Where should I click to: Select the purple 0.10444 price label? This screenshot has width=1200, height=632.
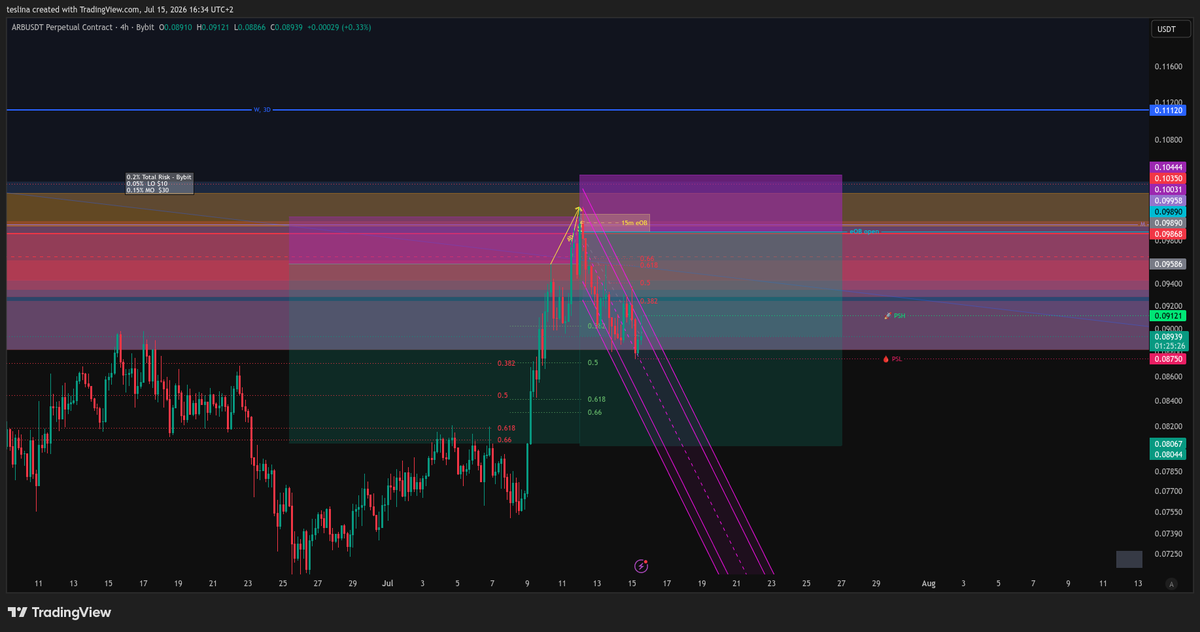(1168, 166)
